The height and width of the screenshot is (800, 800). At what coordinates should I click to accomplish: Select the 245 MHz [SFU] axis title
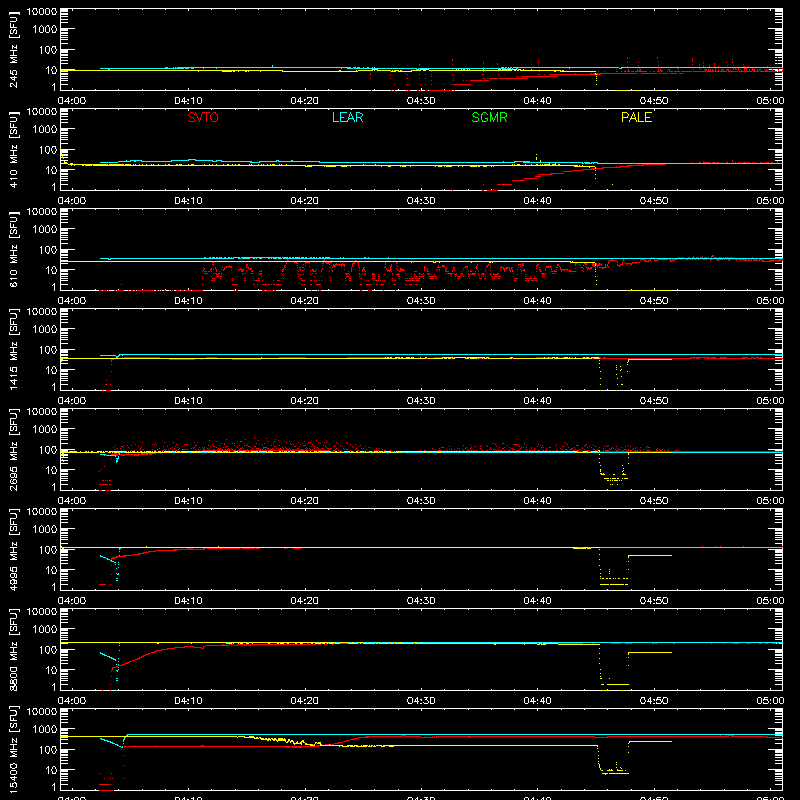click(x=14, y=49)
